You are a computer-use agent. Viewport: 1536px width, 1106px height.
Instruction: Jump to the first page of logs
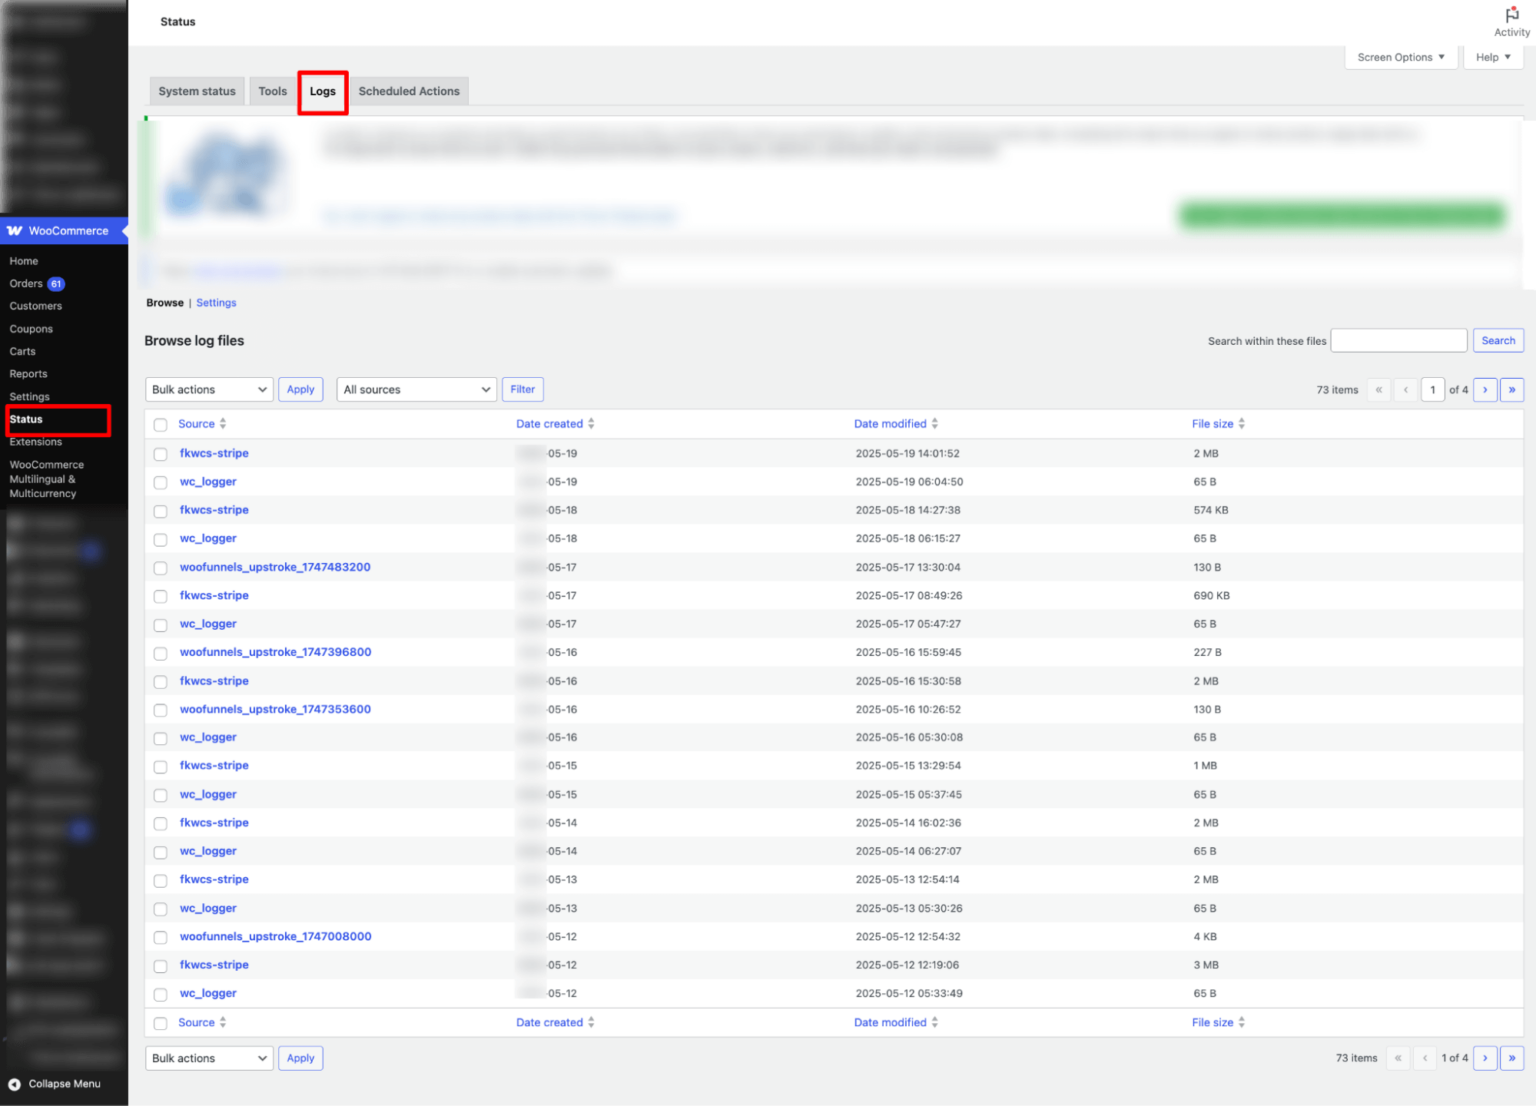click(x=1379, y=389)
